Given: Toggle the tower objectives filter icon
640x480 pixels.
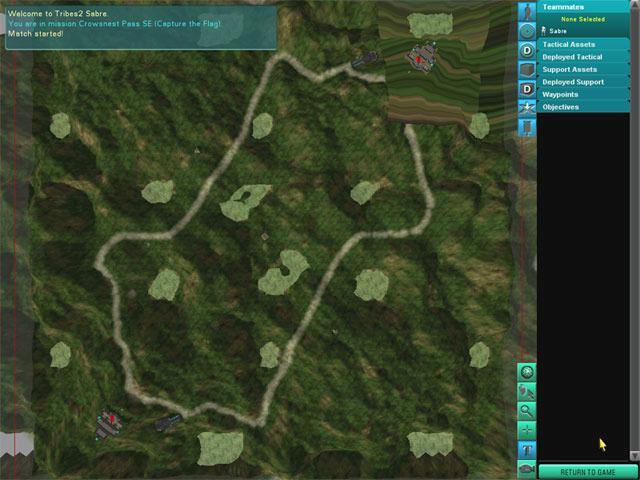Looking at the screenshot, I should pos(527,127).
